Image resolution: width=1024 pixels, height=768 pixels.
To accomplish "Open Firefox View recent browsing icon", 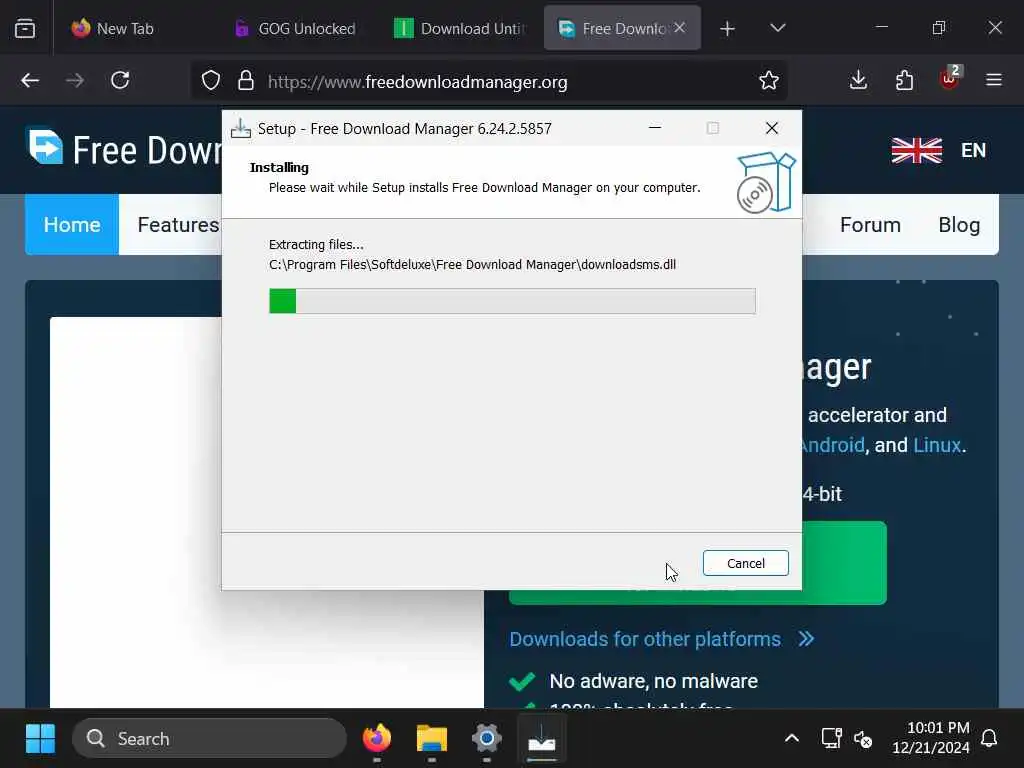I will (x=25, y=29).
